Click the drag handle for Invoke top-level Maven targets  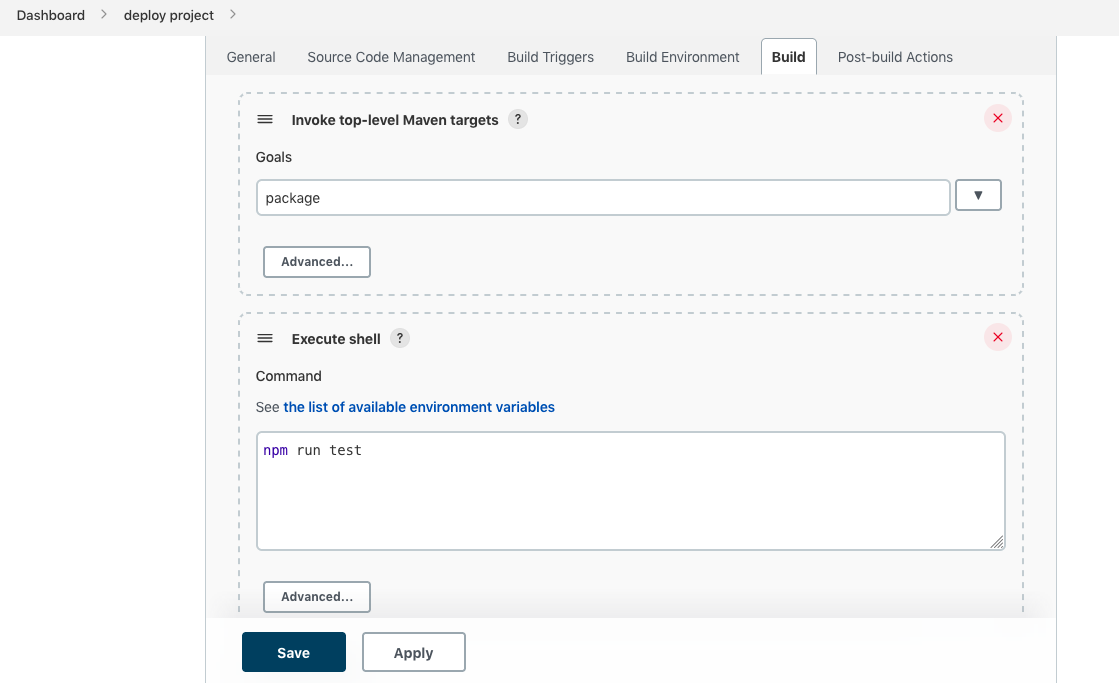pos(265,119)
